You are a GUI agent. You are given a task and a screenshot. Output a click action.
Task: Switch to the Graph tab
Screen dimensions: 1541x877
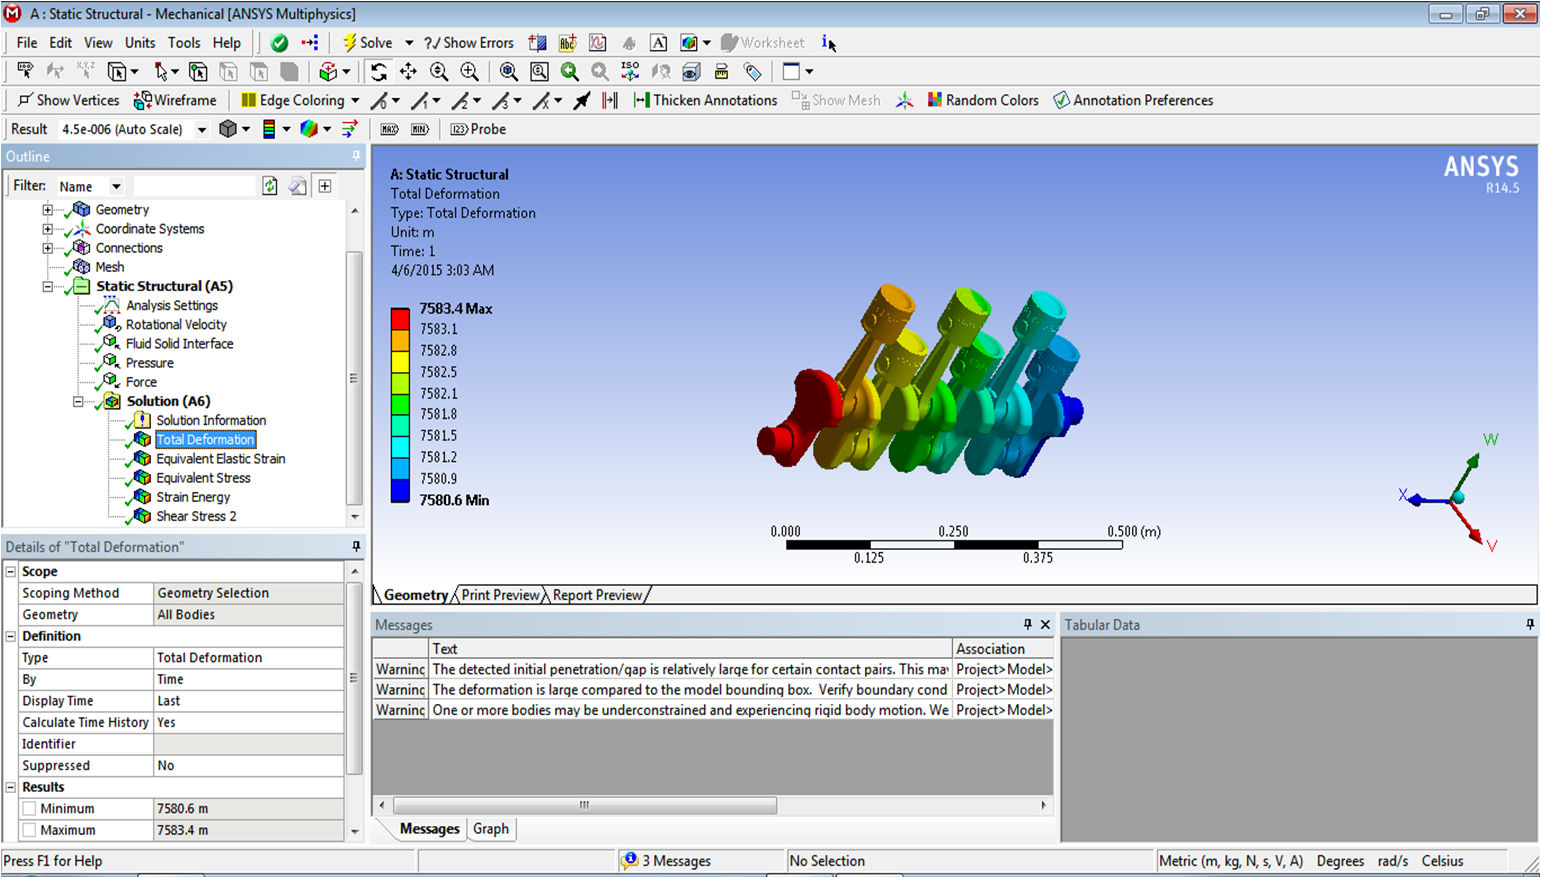tap(491, 829)
